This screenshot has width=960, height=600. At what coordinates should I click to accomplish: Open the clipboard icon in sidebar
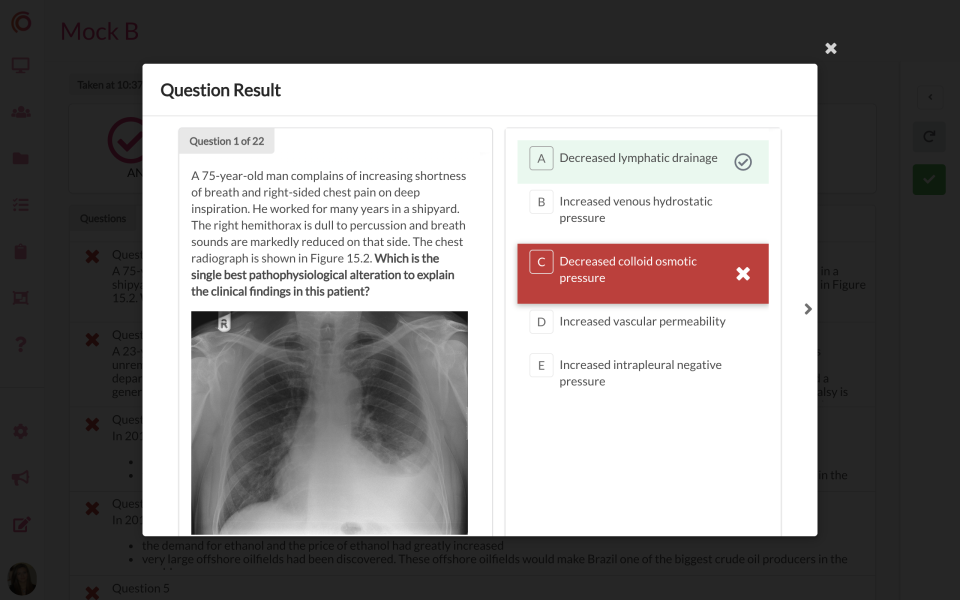click(x=21, y=251)
